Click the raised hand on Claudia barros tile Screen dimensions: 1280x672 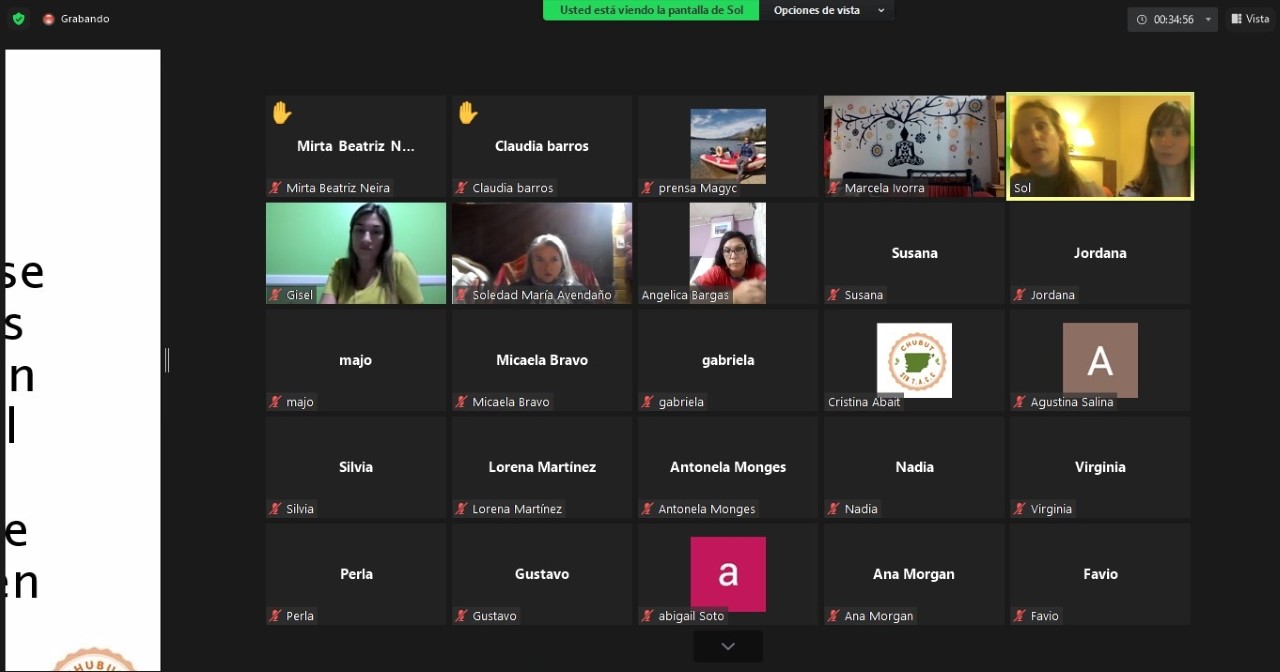click(x=468, y=113)
